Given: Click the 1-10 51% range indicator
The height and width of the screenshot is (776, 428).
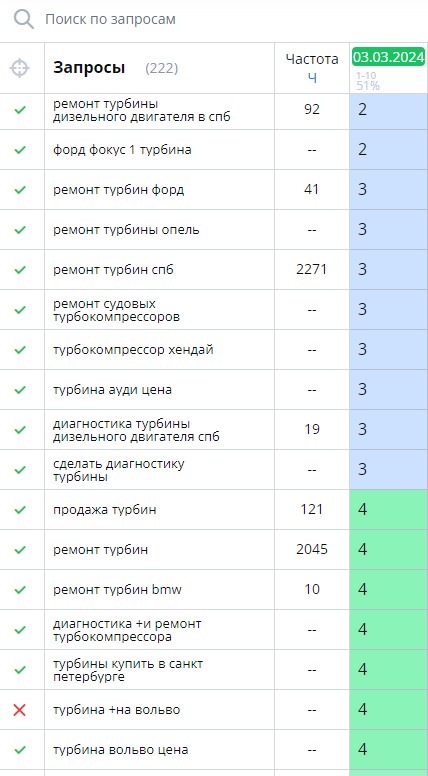Looking at the screenshot, I should (368, 81).
